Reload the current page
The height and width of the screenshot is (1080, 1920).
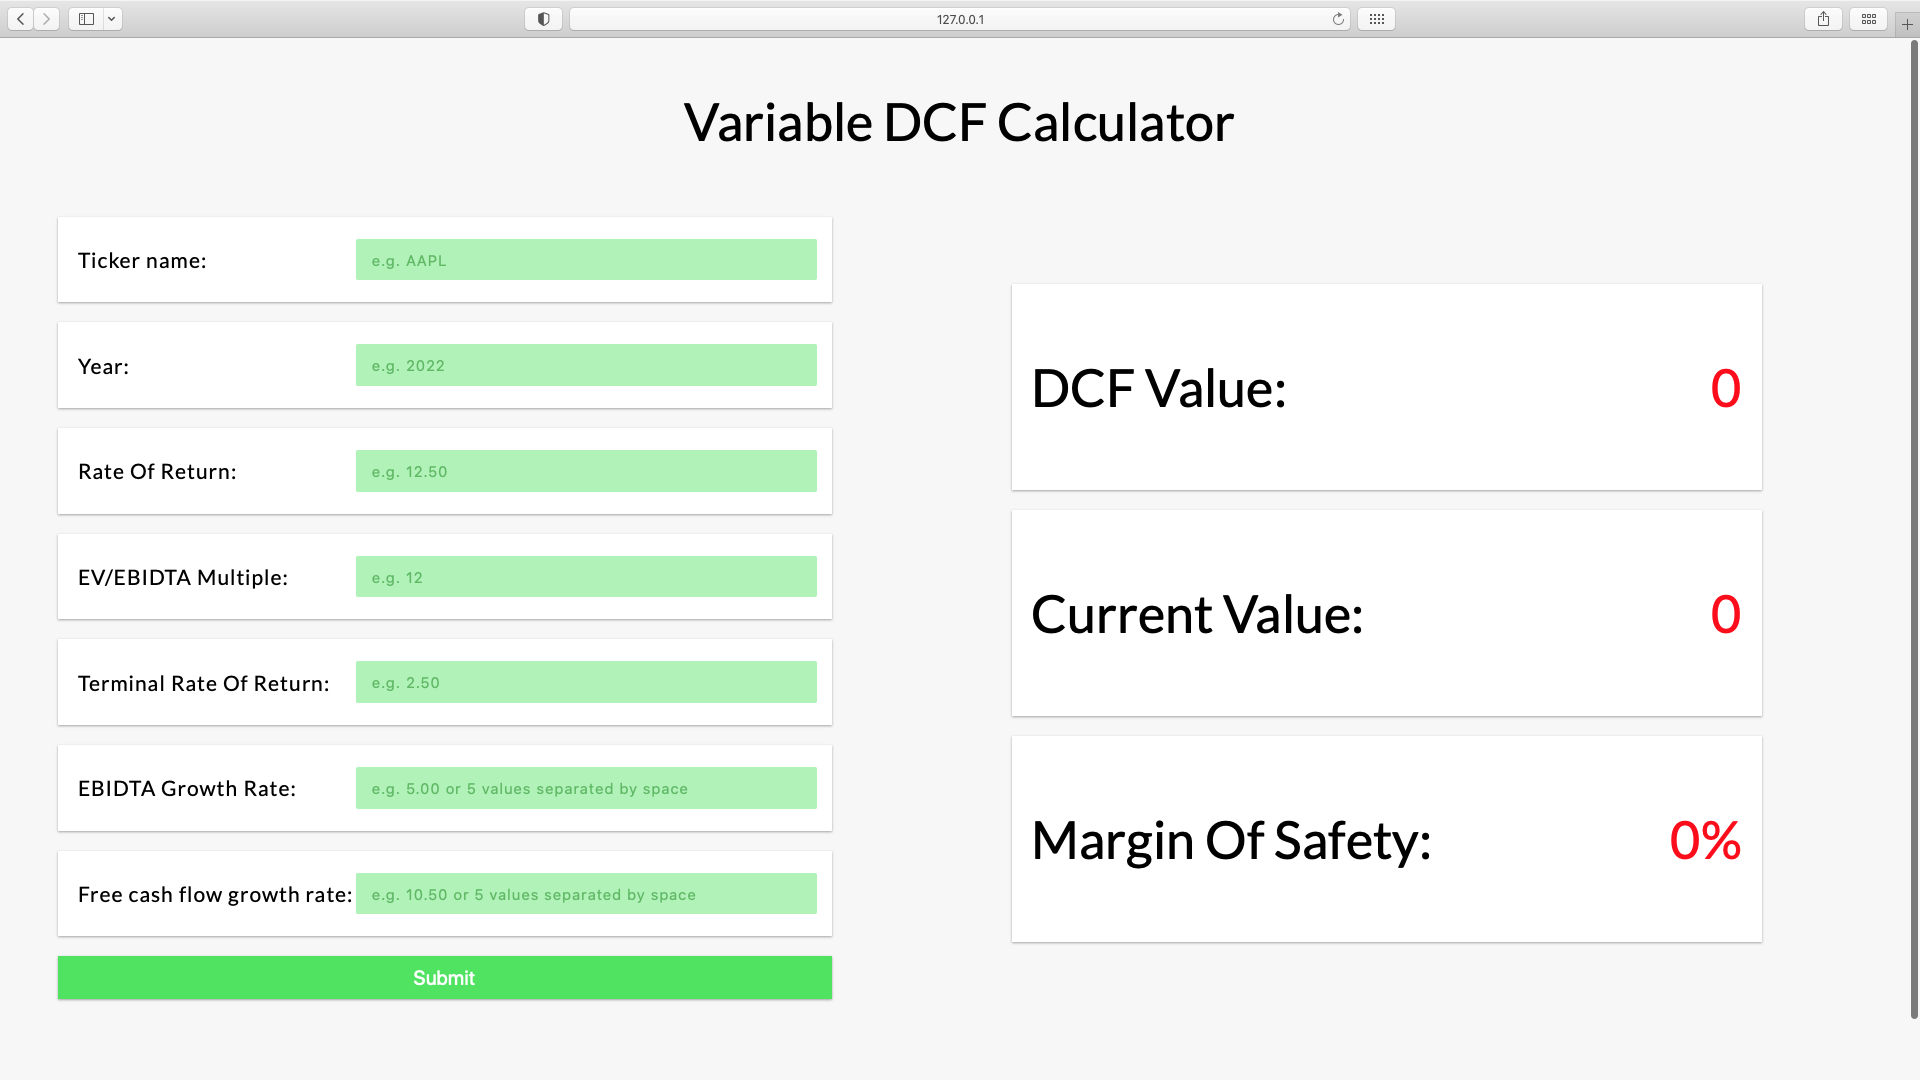coord(1338,18)
